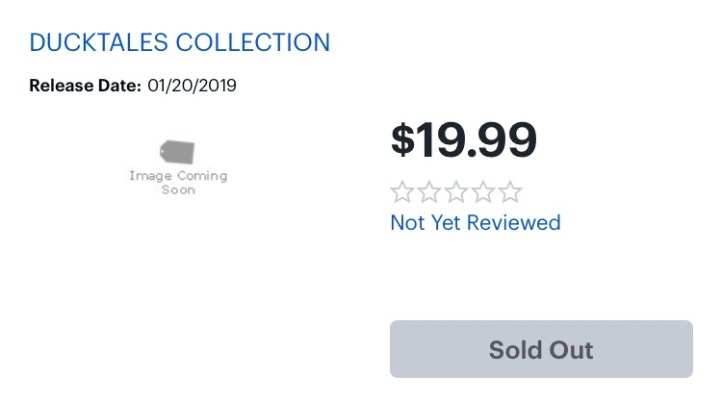
Task: Click the Image Coming Soon caption text
Action: (178, 182)
